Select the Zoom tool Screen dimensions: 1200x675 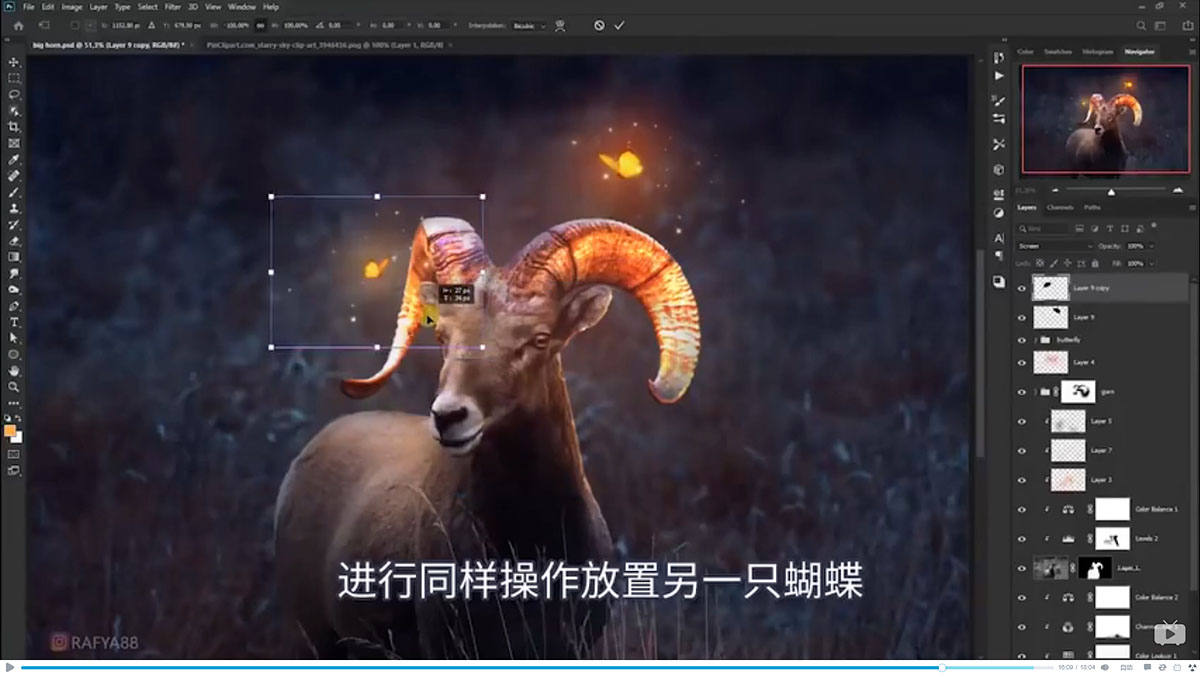point(12,384)
